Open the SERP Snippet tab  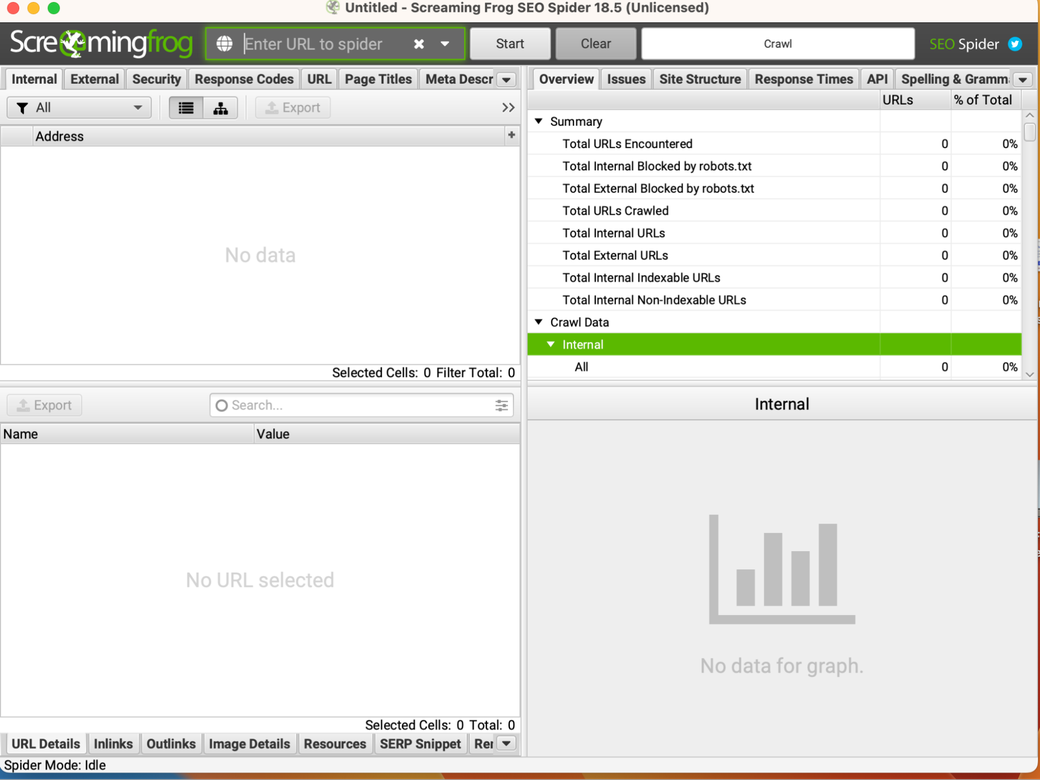tap(420, 744)
